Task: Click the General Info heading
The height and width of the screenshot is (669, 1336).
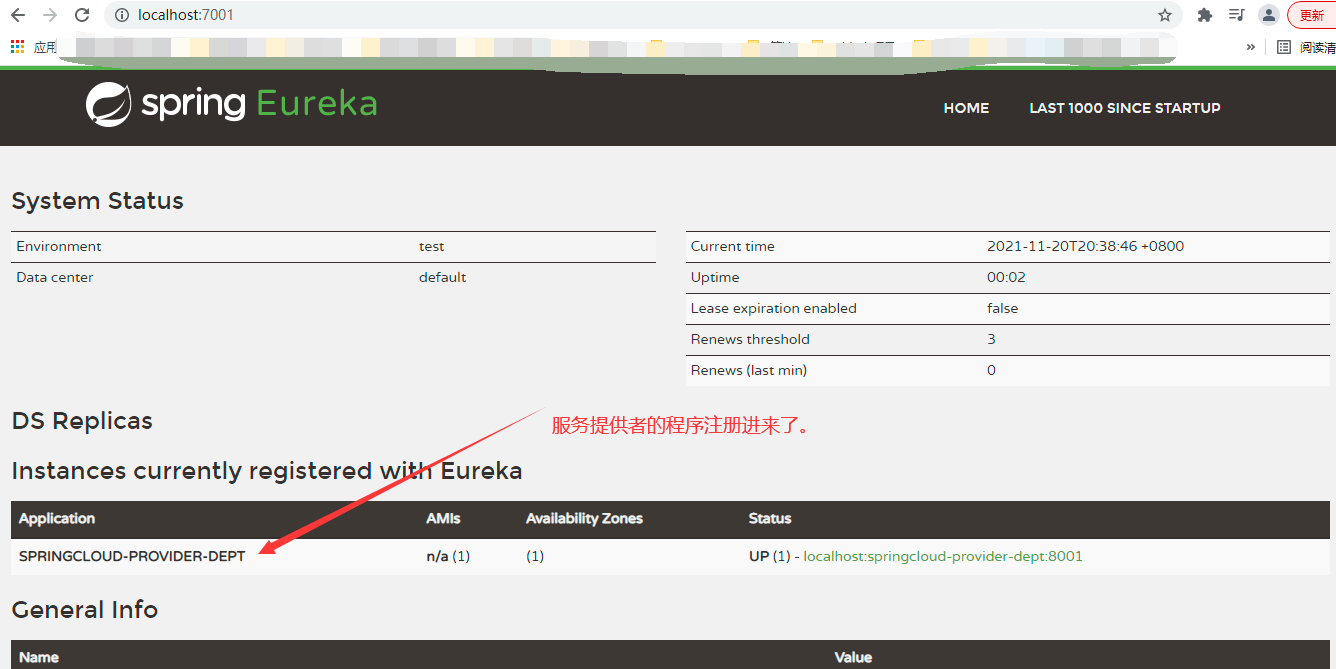Action: pos(85,610)
